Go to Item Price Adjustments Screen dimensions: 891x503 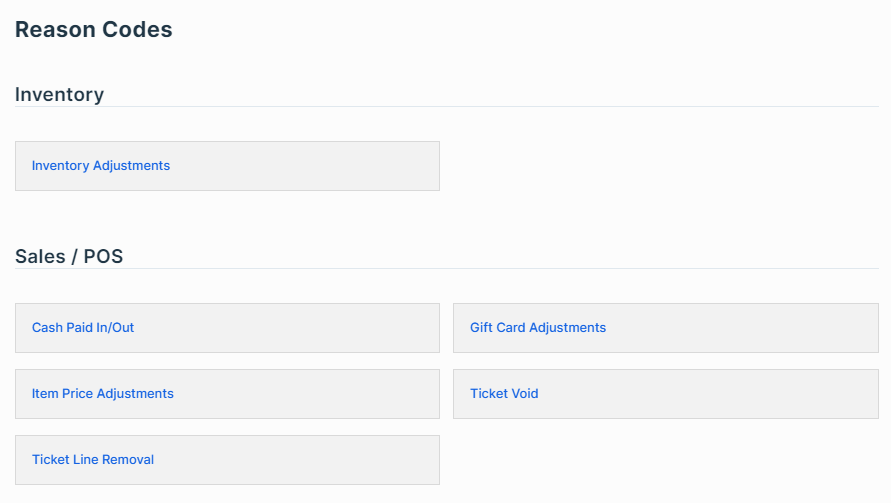102,393
